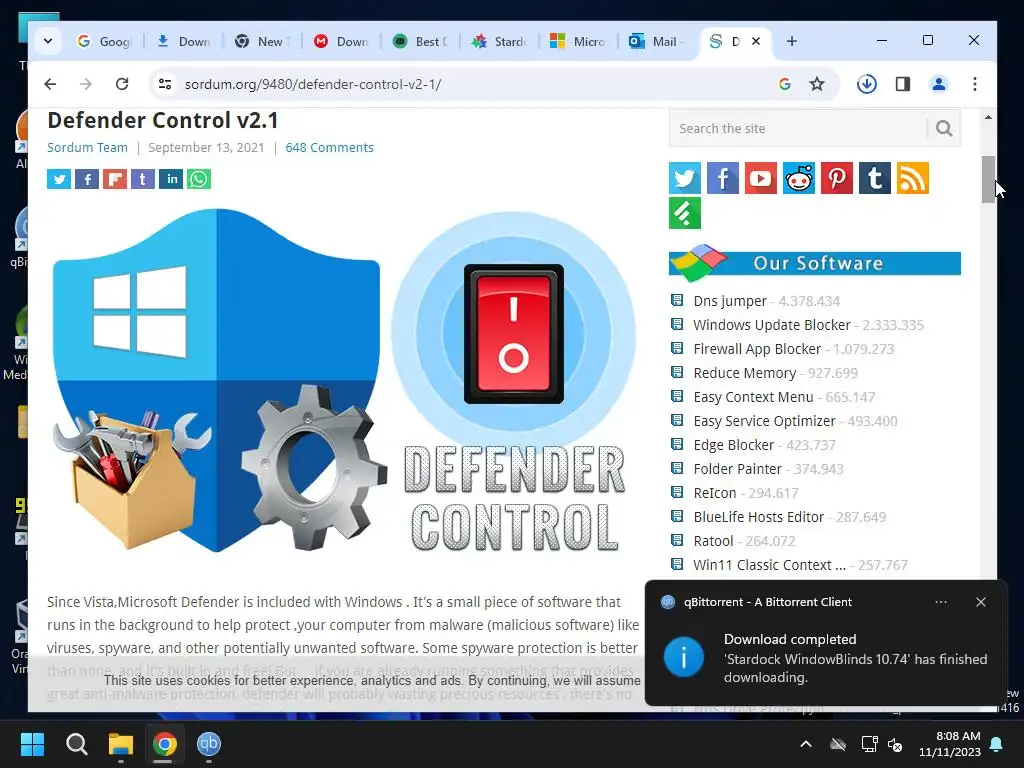Open qBittorrent notification options ellipsis

941,602
